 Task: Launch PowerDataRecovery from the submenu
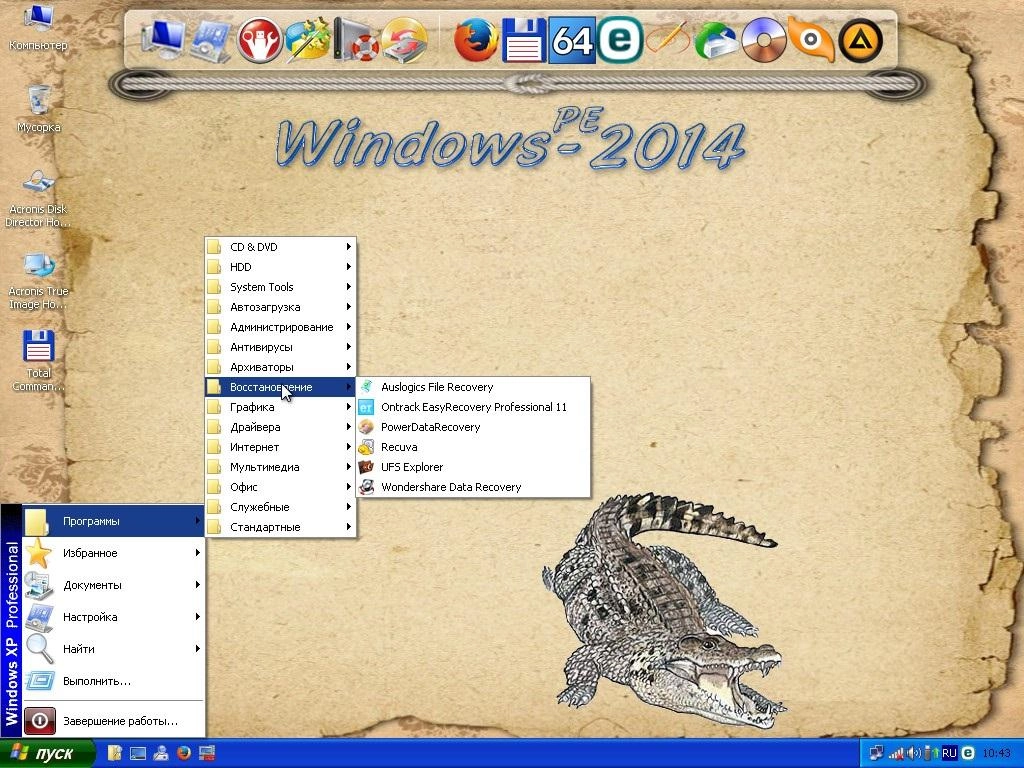point(473,427)
